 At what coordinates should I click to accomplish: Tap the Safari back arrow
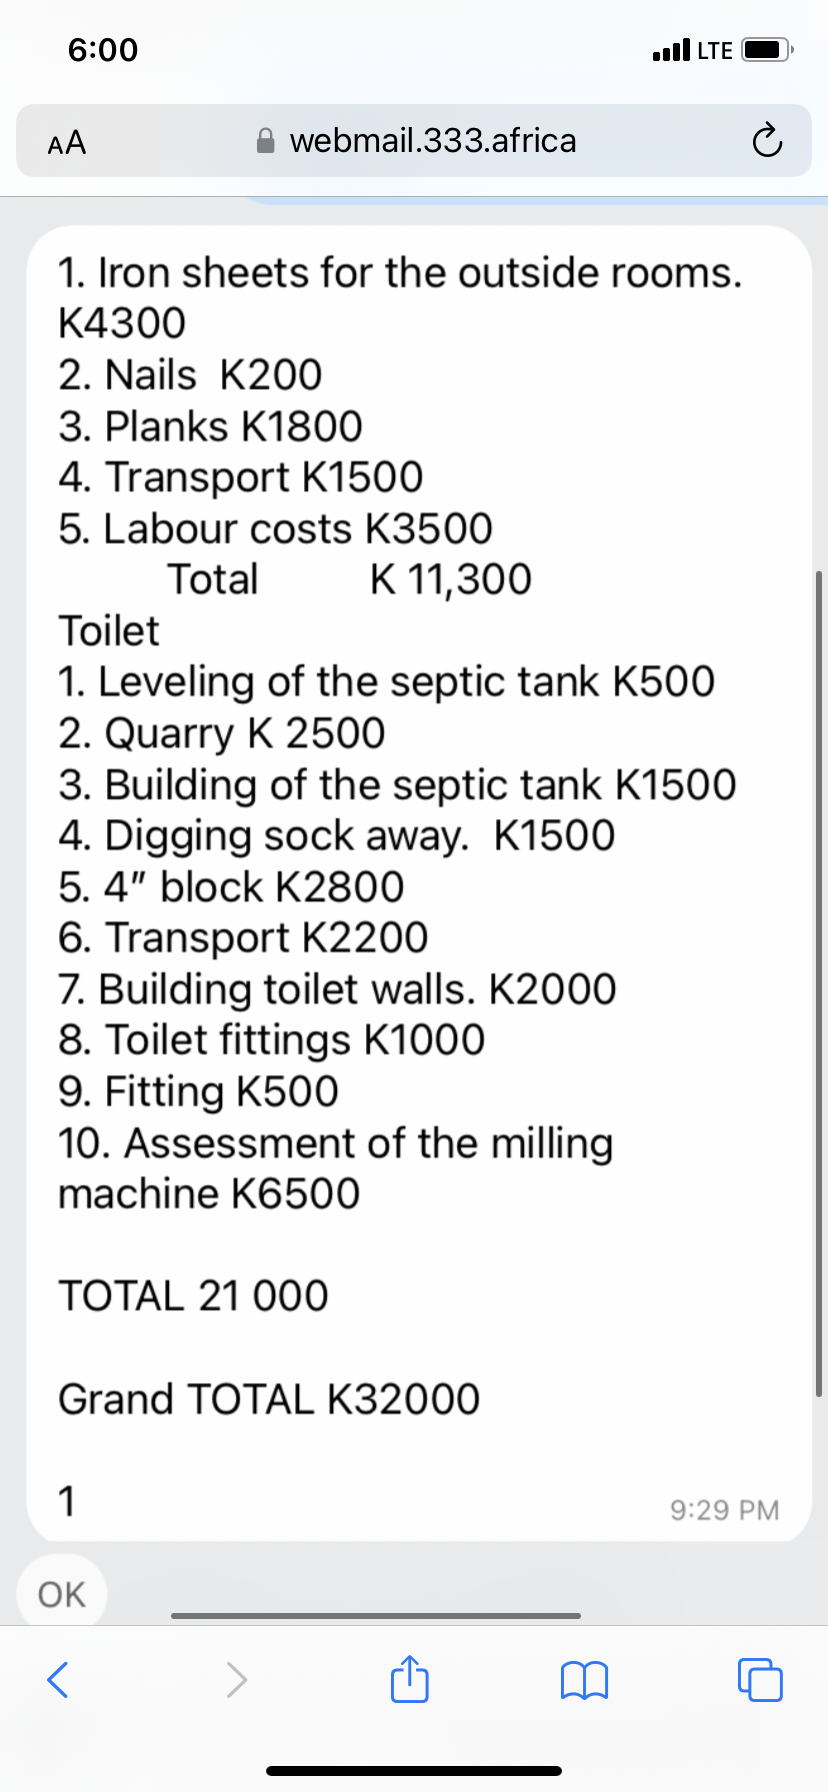[x=59, y=1679]
